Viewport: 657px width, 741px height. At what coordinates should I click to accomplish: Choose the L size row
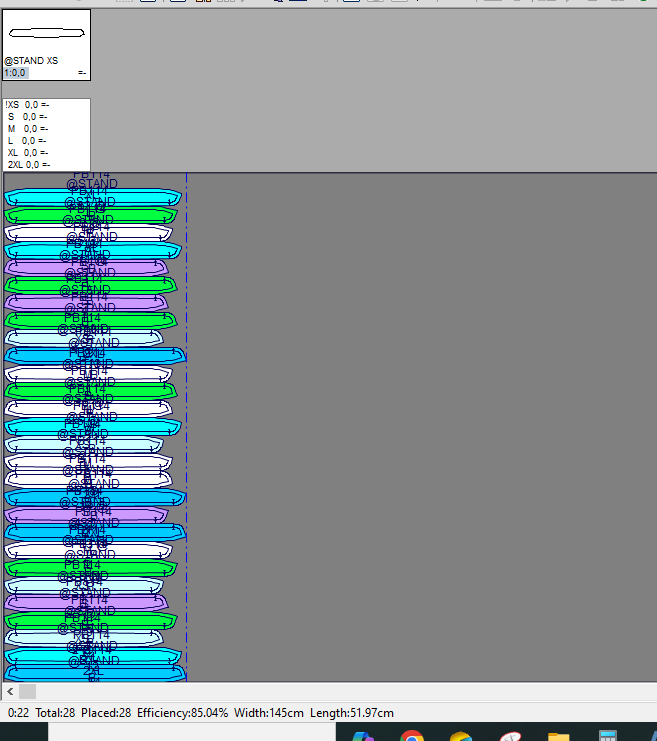(x=27, y=140)
